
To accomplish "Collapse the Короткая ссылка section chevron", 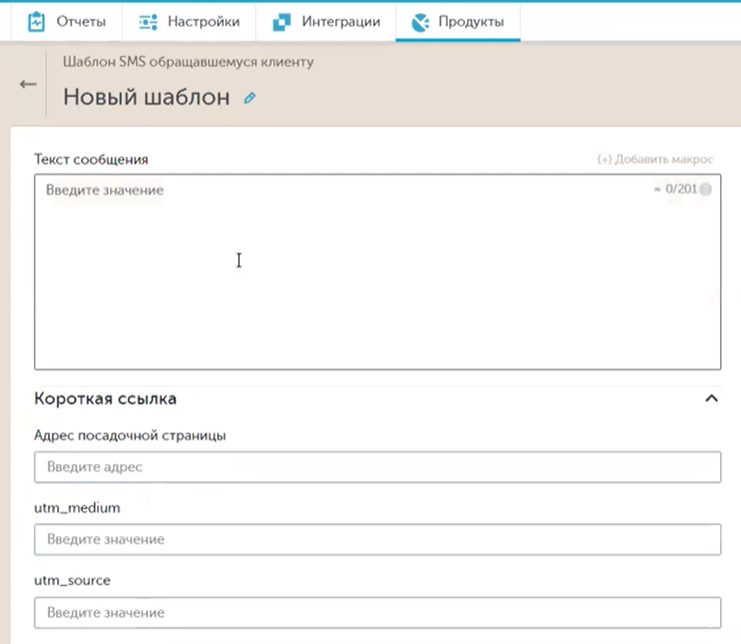I will 711,399.
